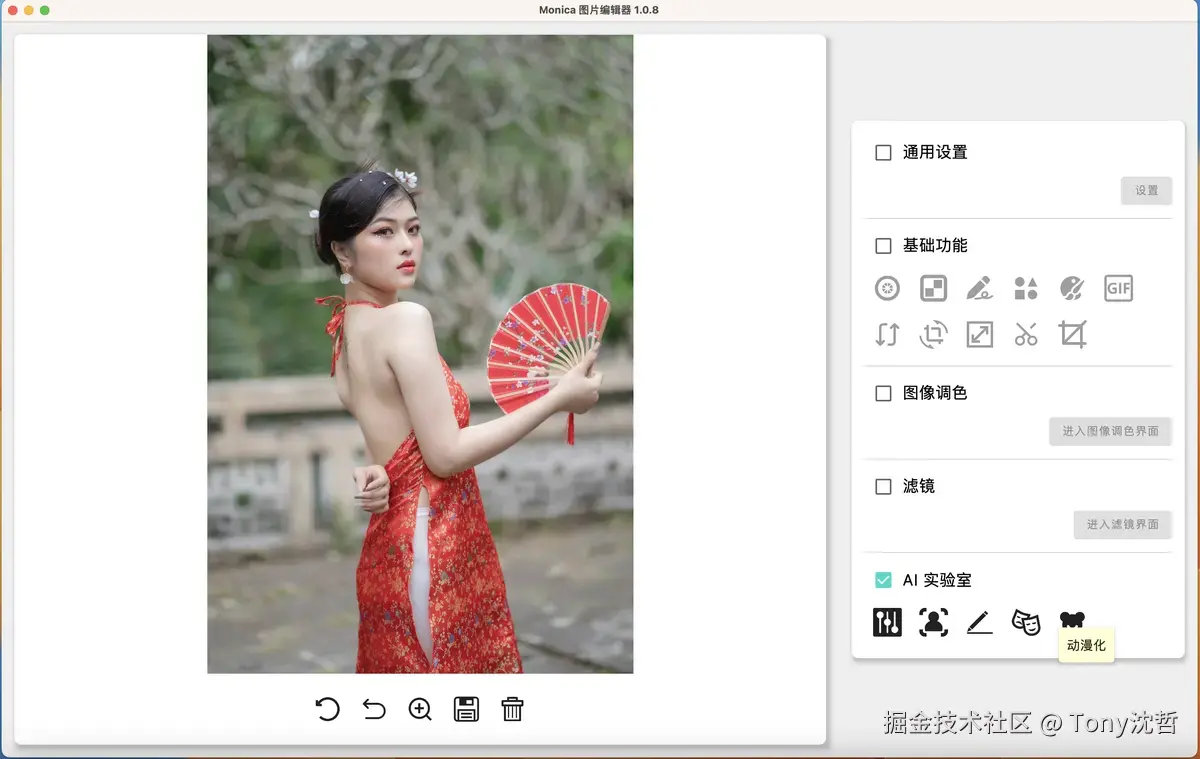1200x759 pixels.
Task: Check the 通用设置 checkbox
Action: pos(883,153)
